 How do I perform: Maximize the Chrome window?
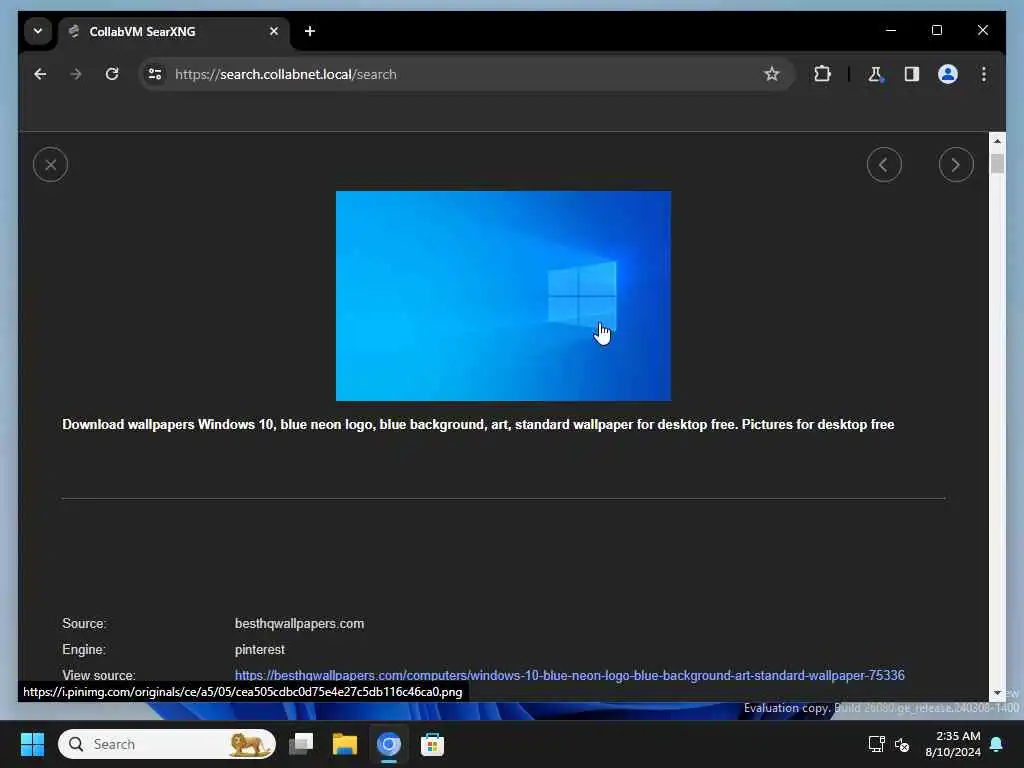click(x=936, y=30)
